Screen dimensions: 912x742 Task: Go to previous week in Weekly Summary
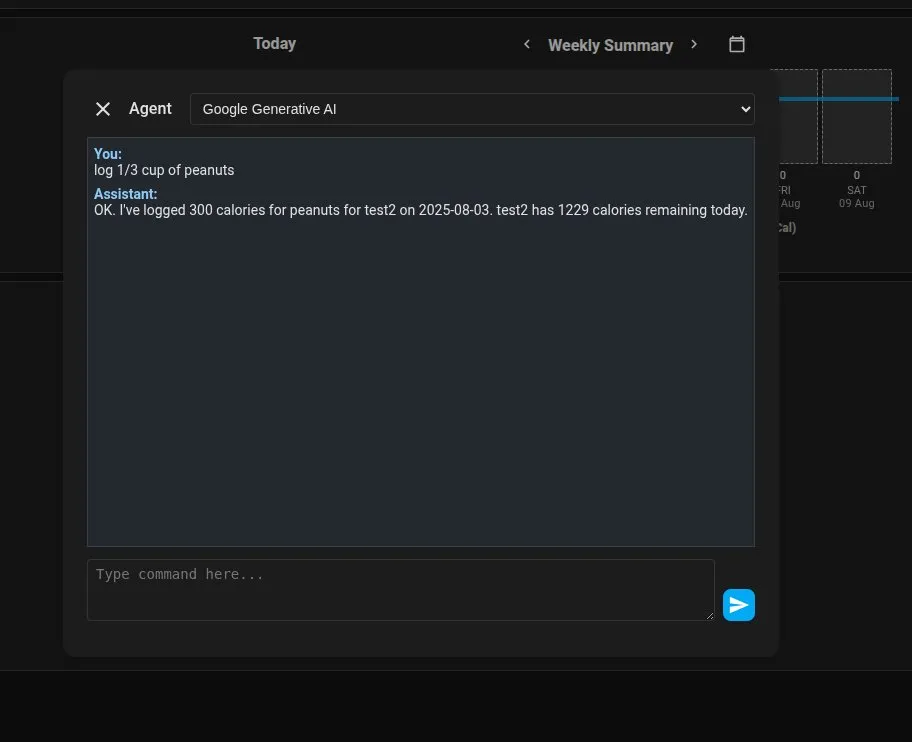pyautogui.click(x=527, y=44)
